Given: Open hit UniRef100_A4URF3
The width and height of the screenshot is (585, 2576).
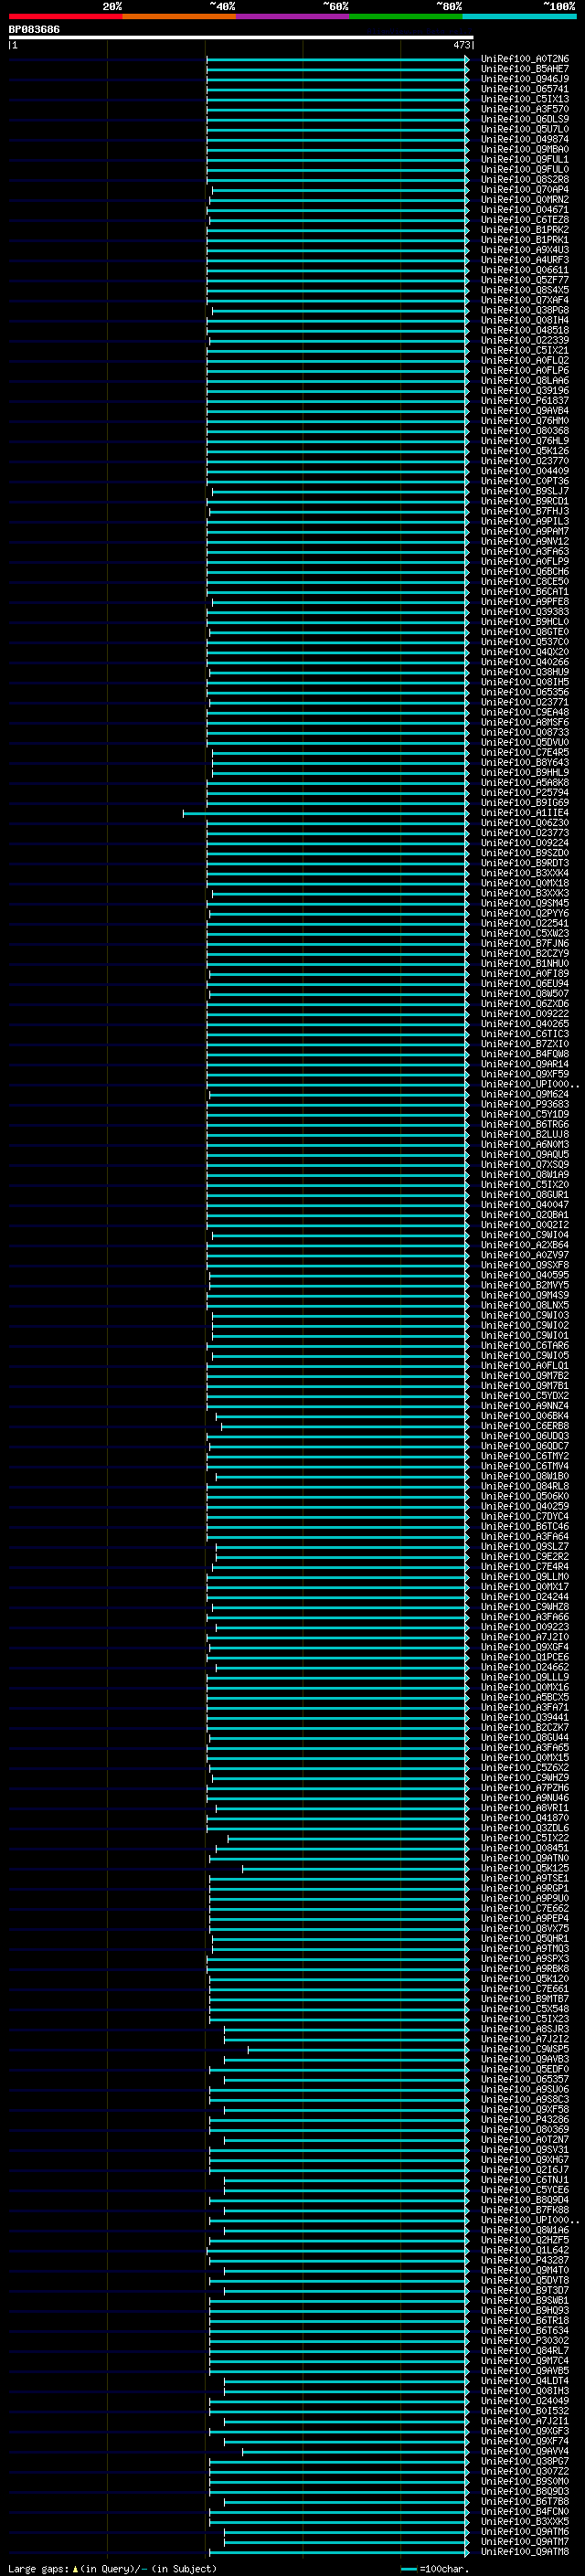Looking at the screenshot, I should [524, 260].
